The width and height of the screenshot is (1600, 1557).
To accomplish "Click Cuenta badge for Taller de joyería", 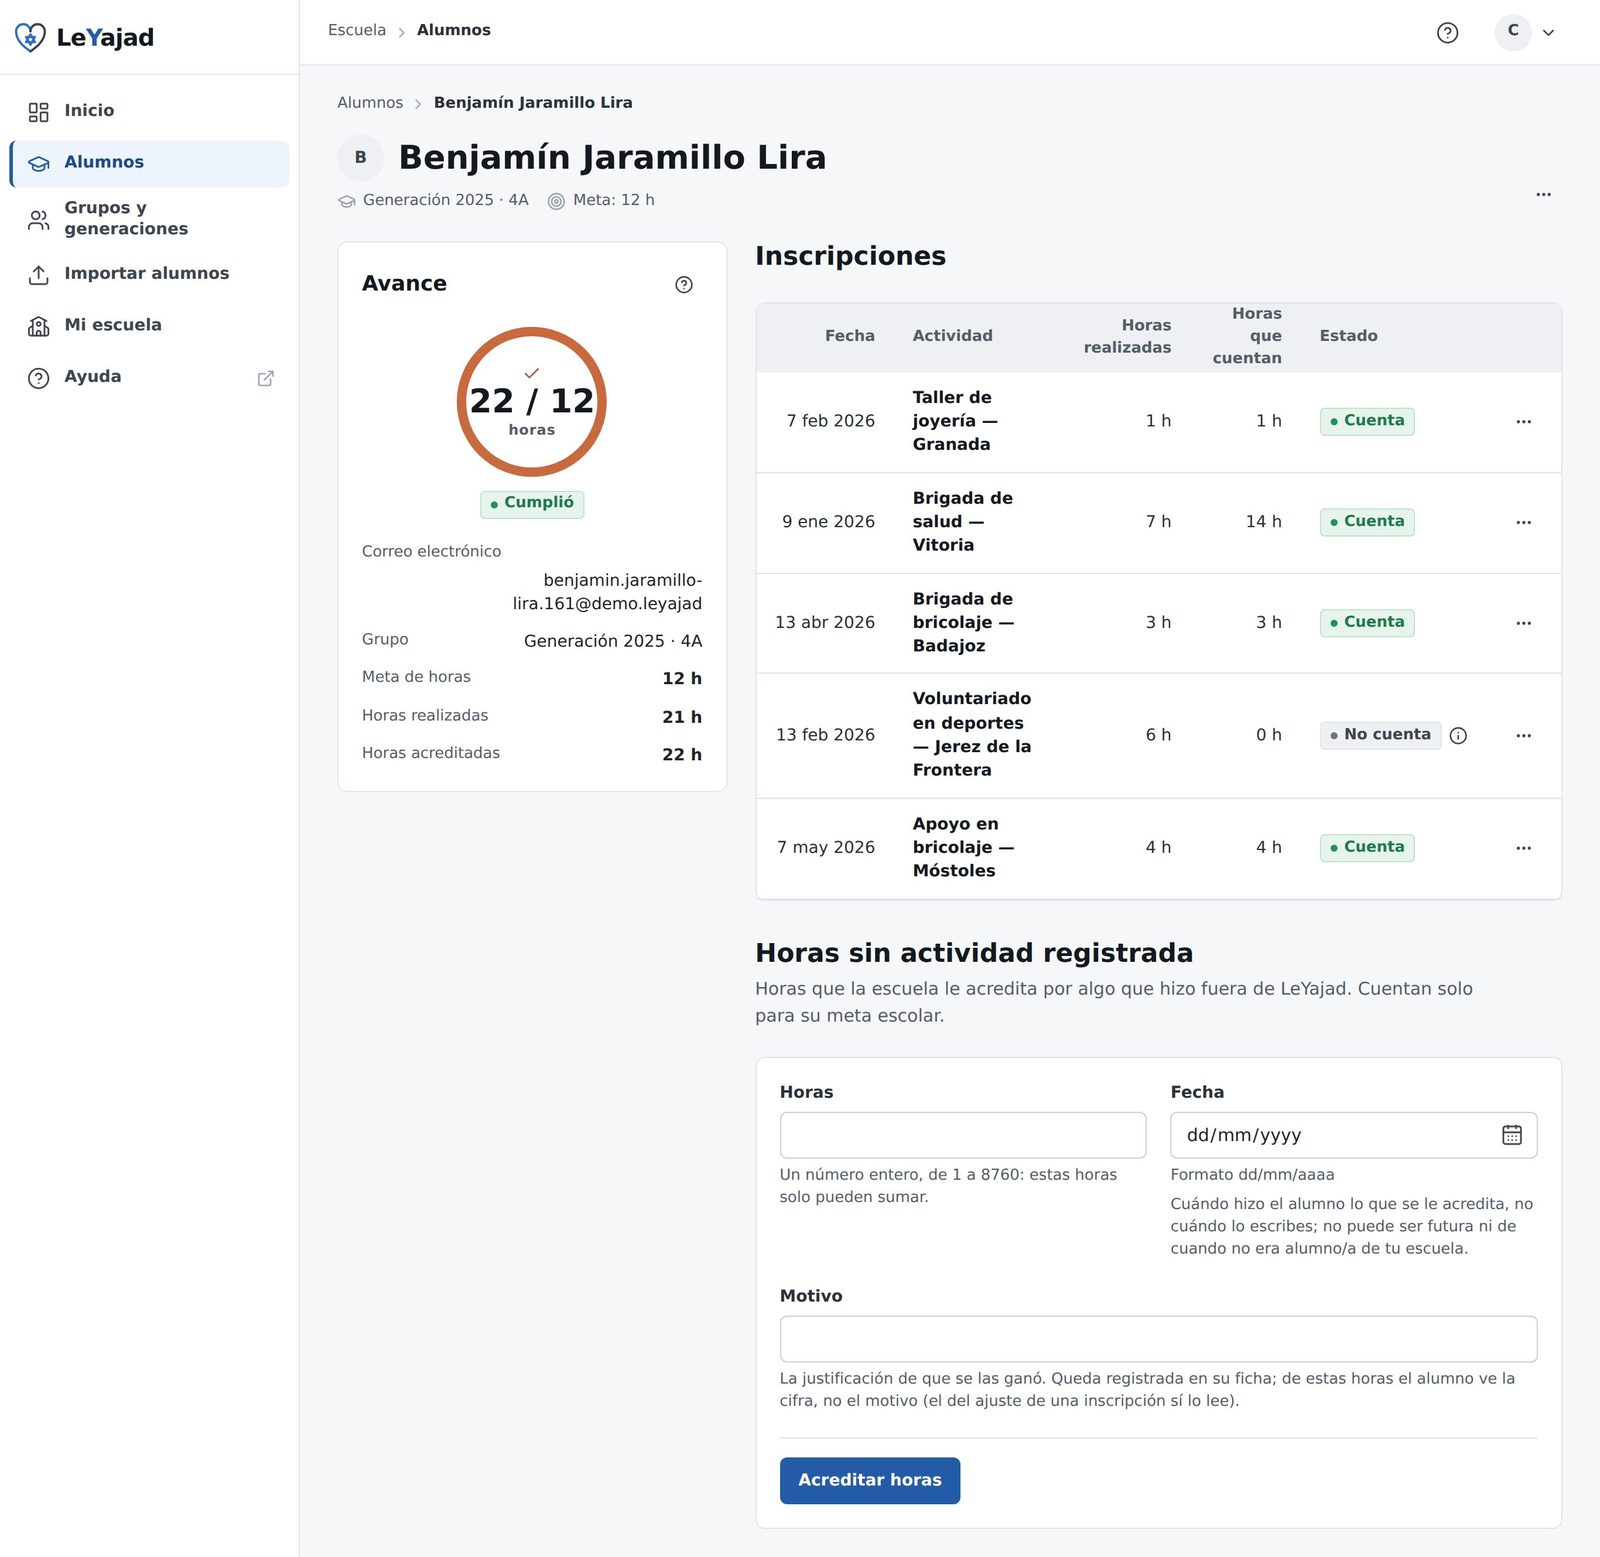I will [1367, 421].
